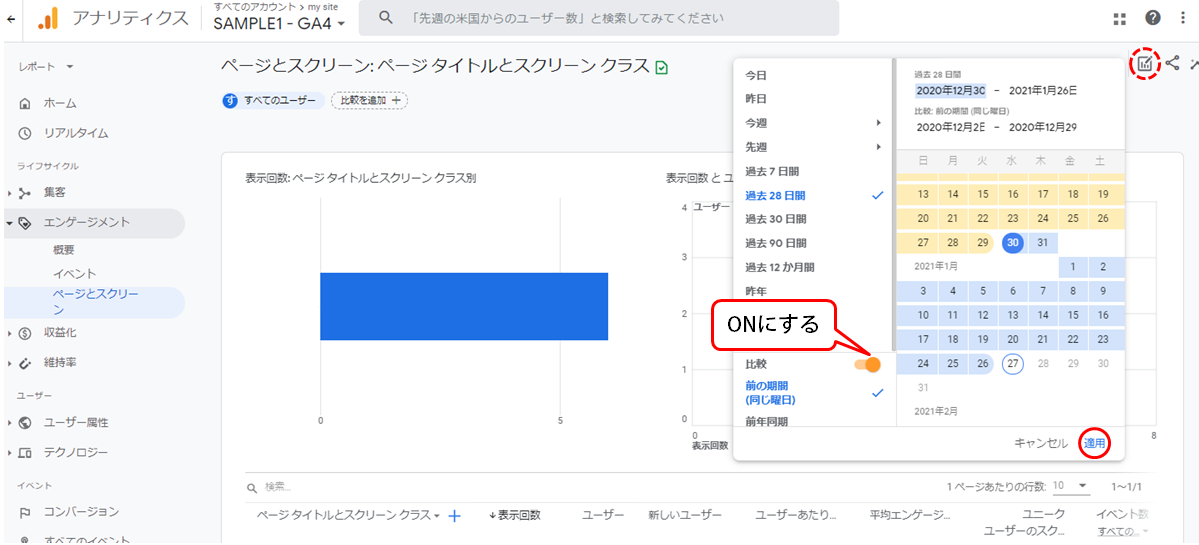Collapse the エンゲージメント section
This screenshot has height=545, width=1199.
pos(9,223)
